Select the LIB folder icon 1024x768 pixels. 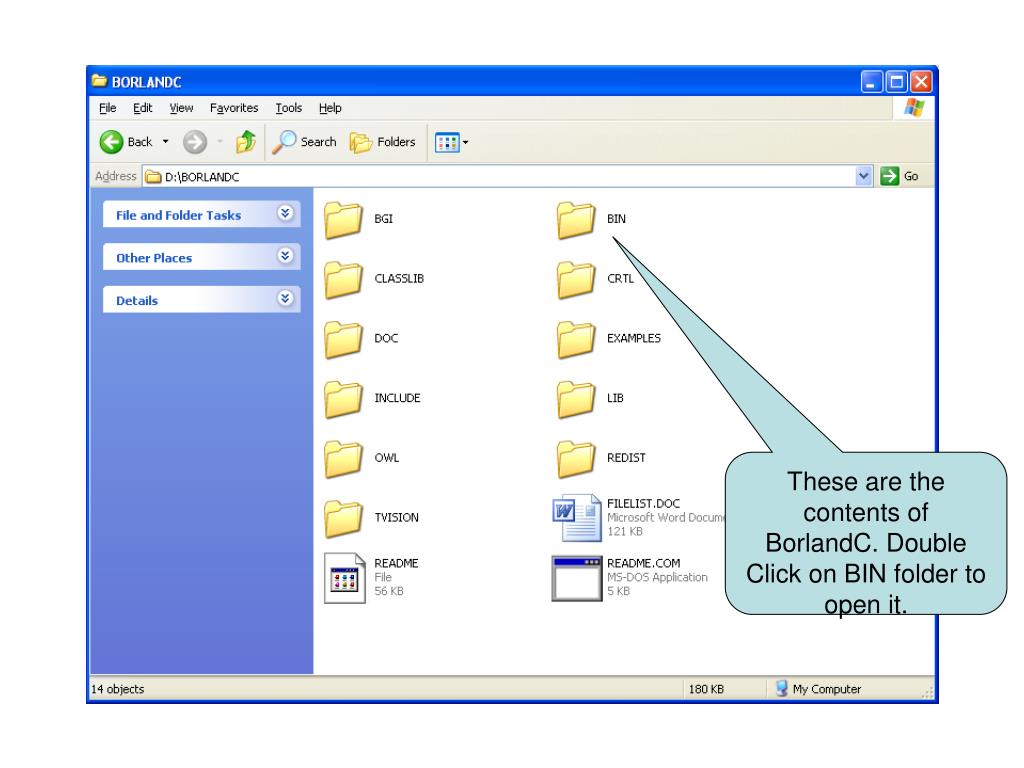point(576,399)
